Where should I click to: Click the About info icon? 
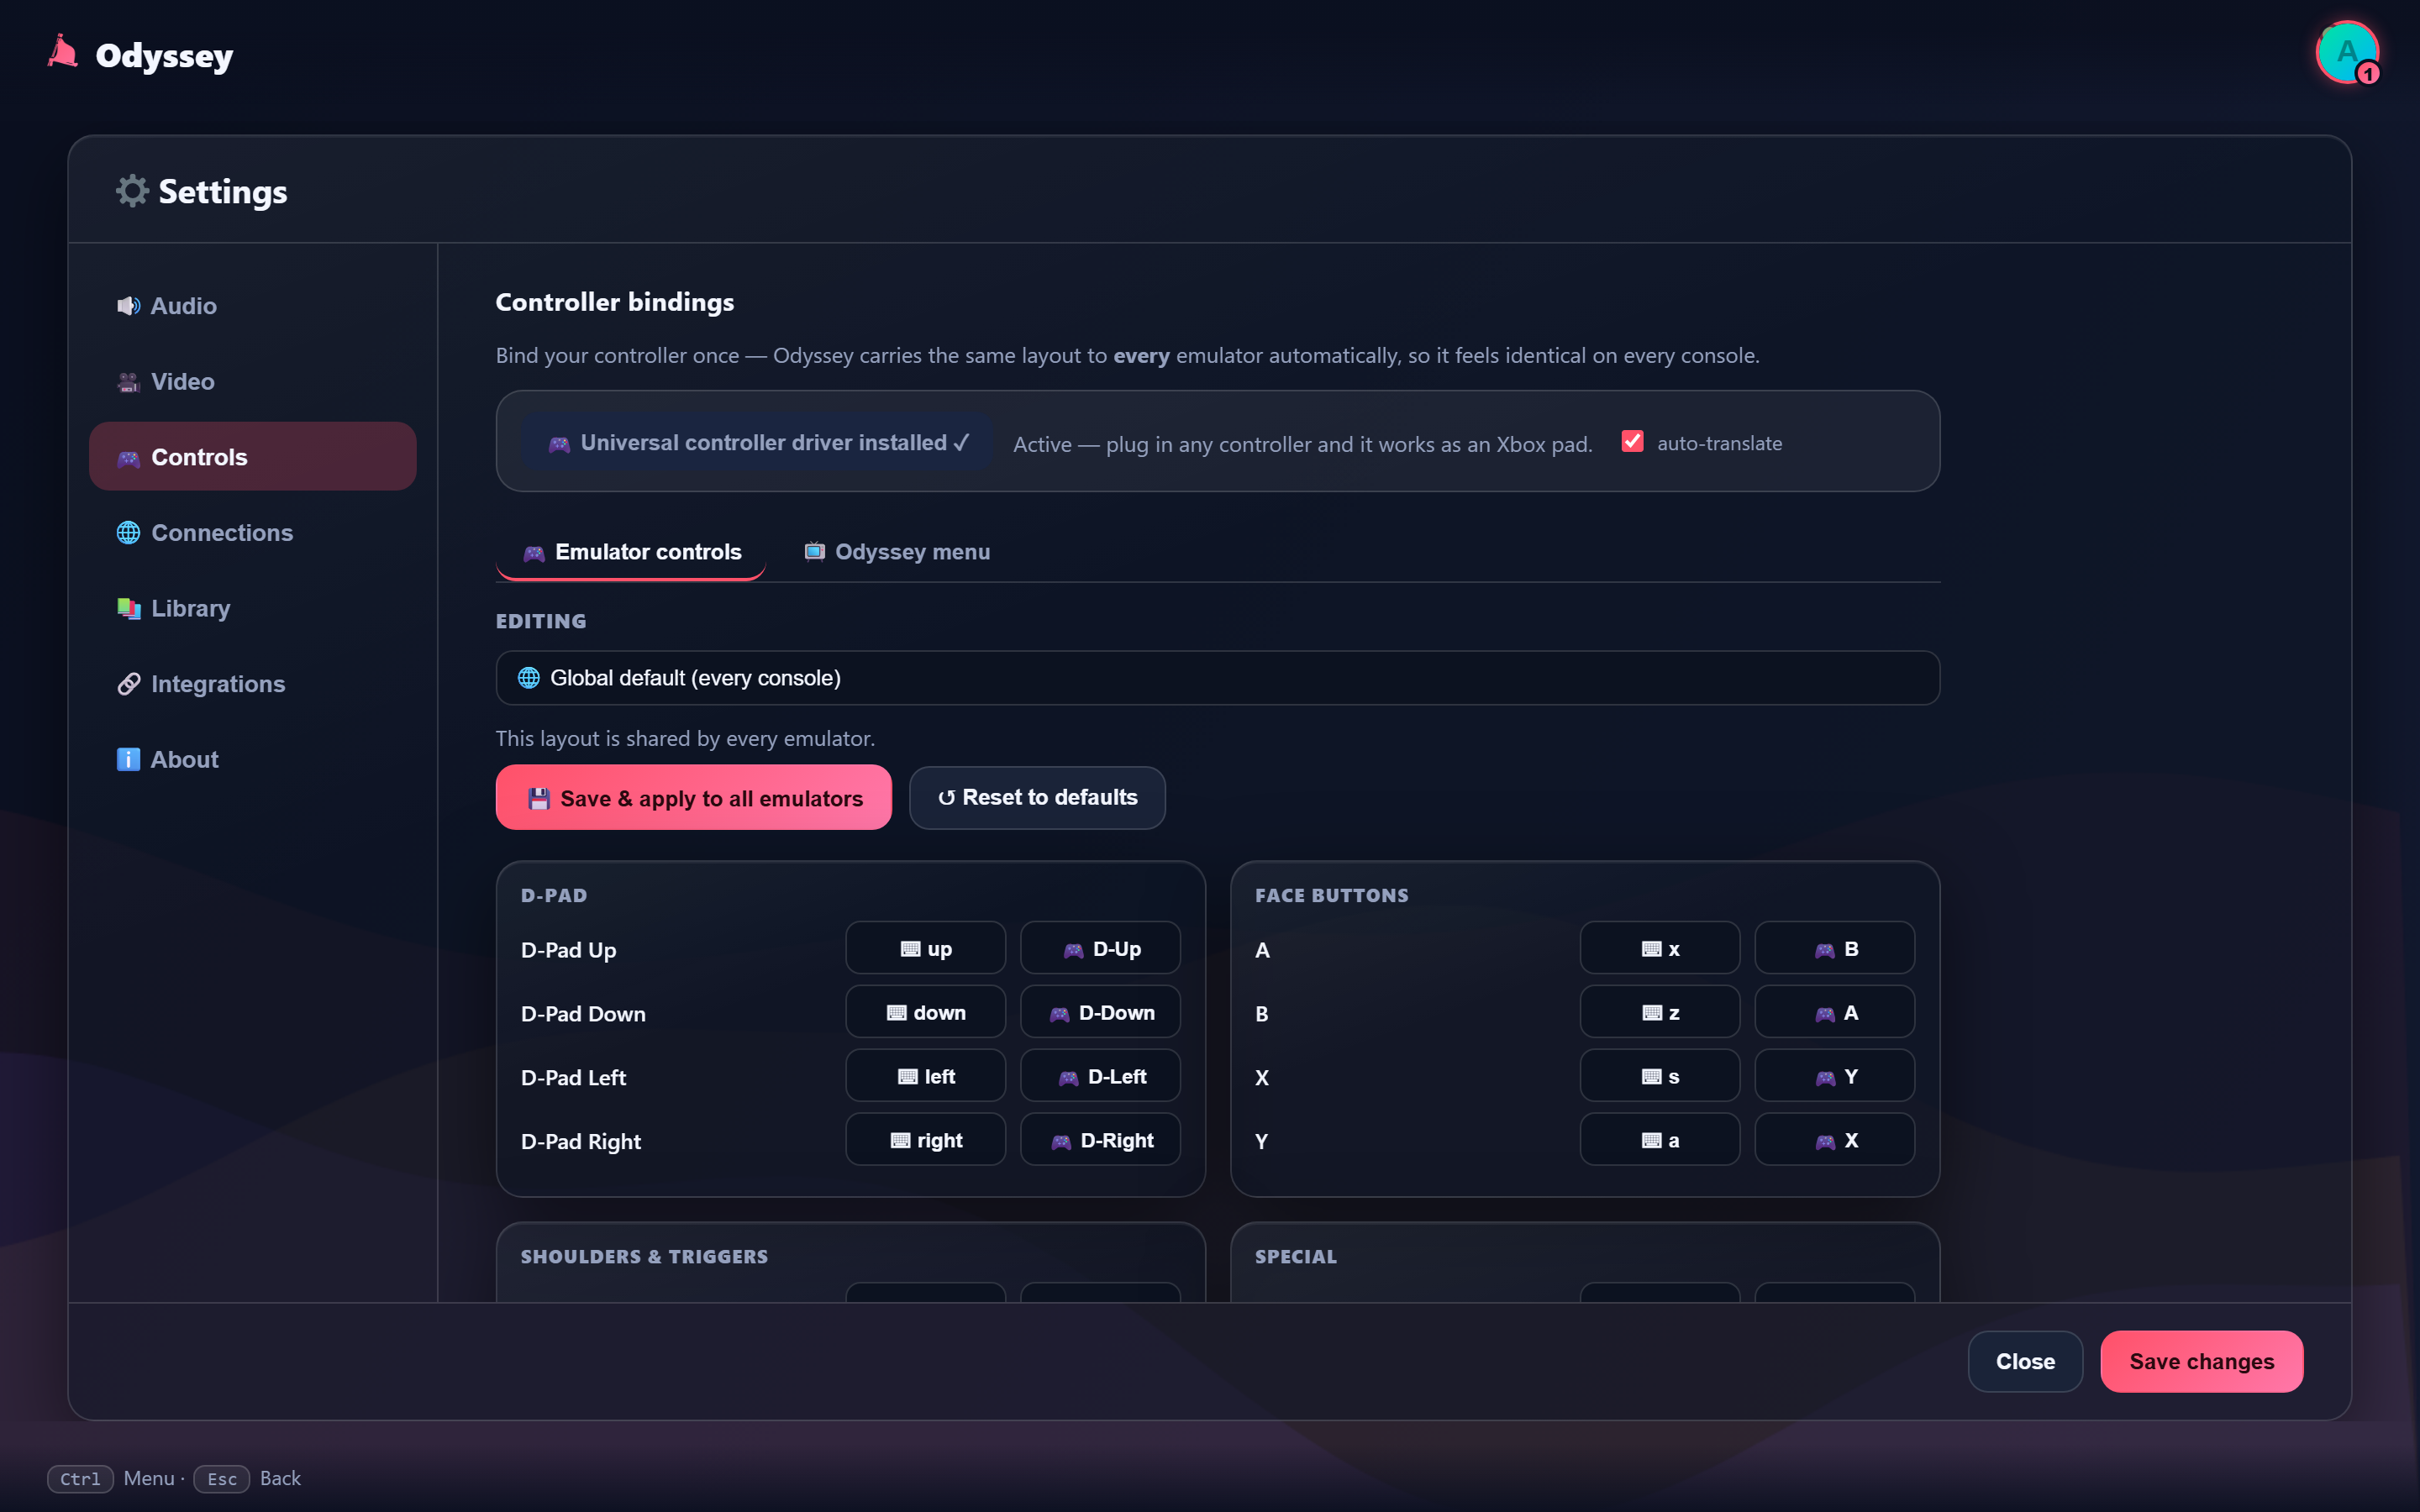[x=128, y=760]
